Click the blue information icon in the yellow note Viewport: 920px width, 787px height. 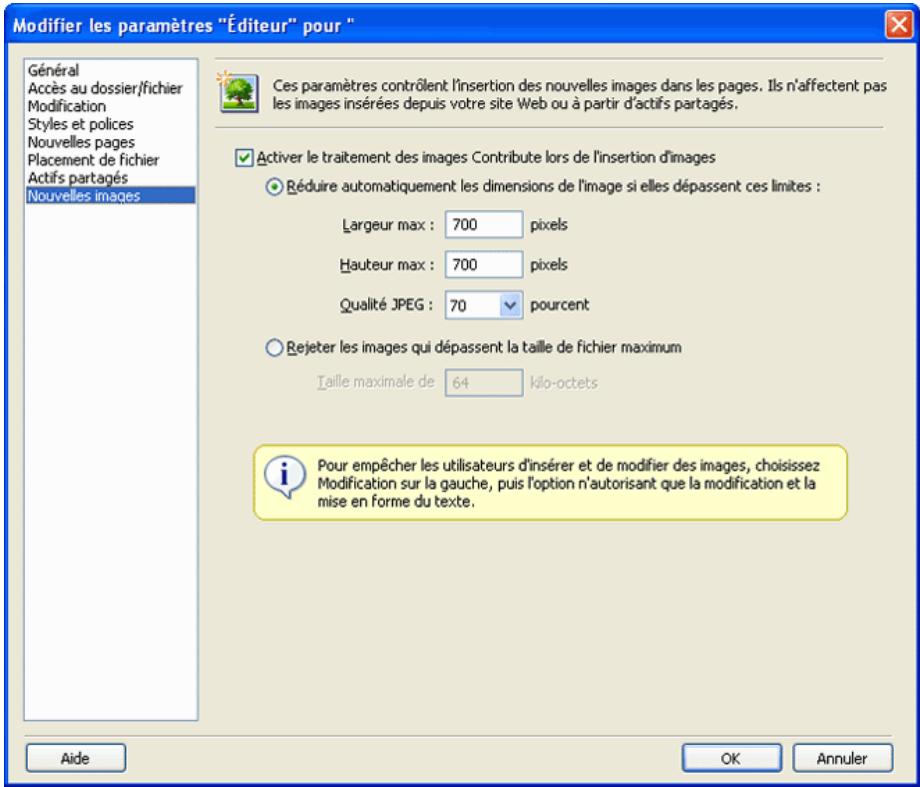(285, 475)
